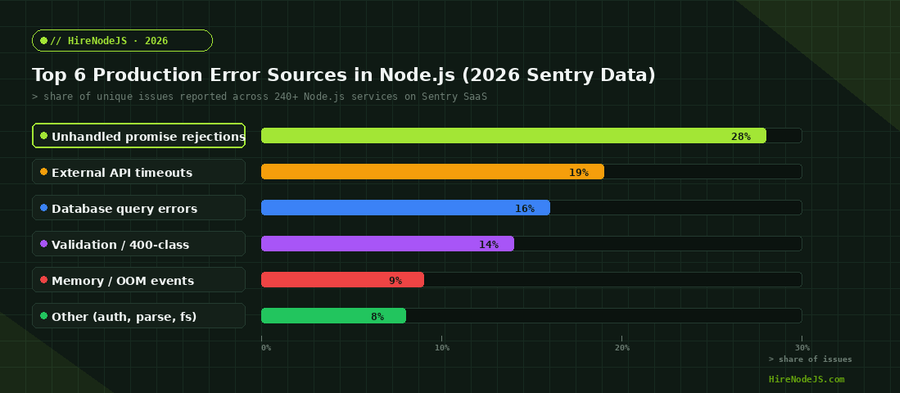Image resolution: width=900 pixels, height=393 pixels.
Task: Click the purple 14% bar
Action: [x=387, y=244]
